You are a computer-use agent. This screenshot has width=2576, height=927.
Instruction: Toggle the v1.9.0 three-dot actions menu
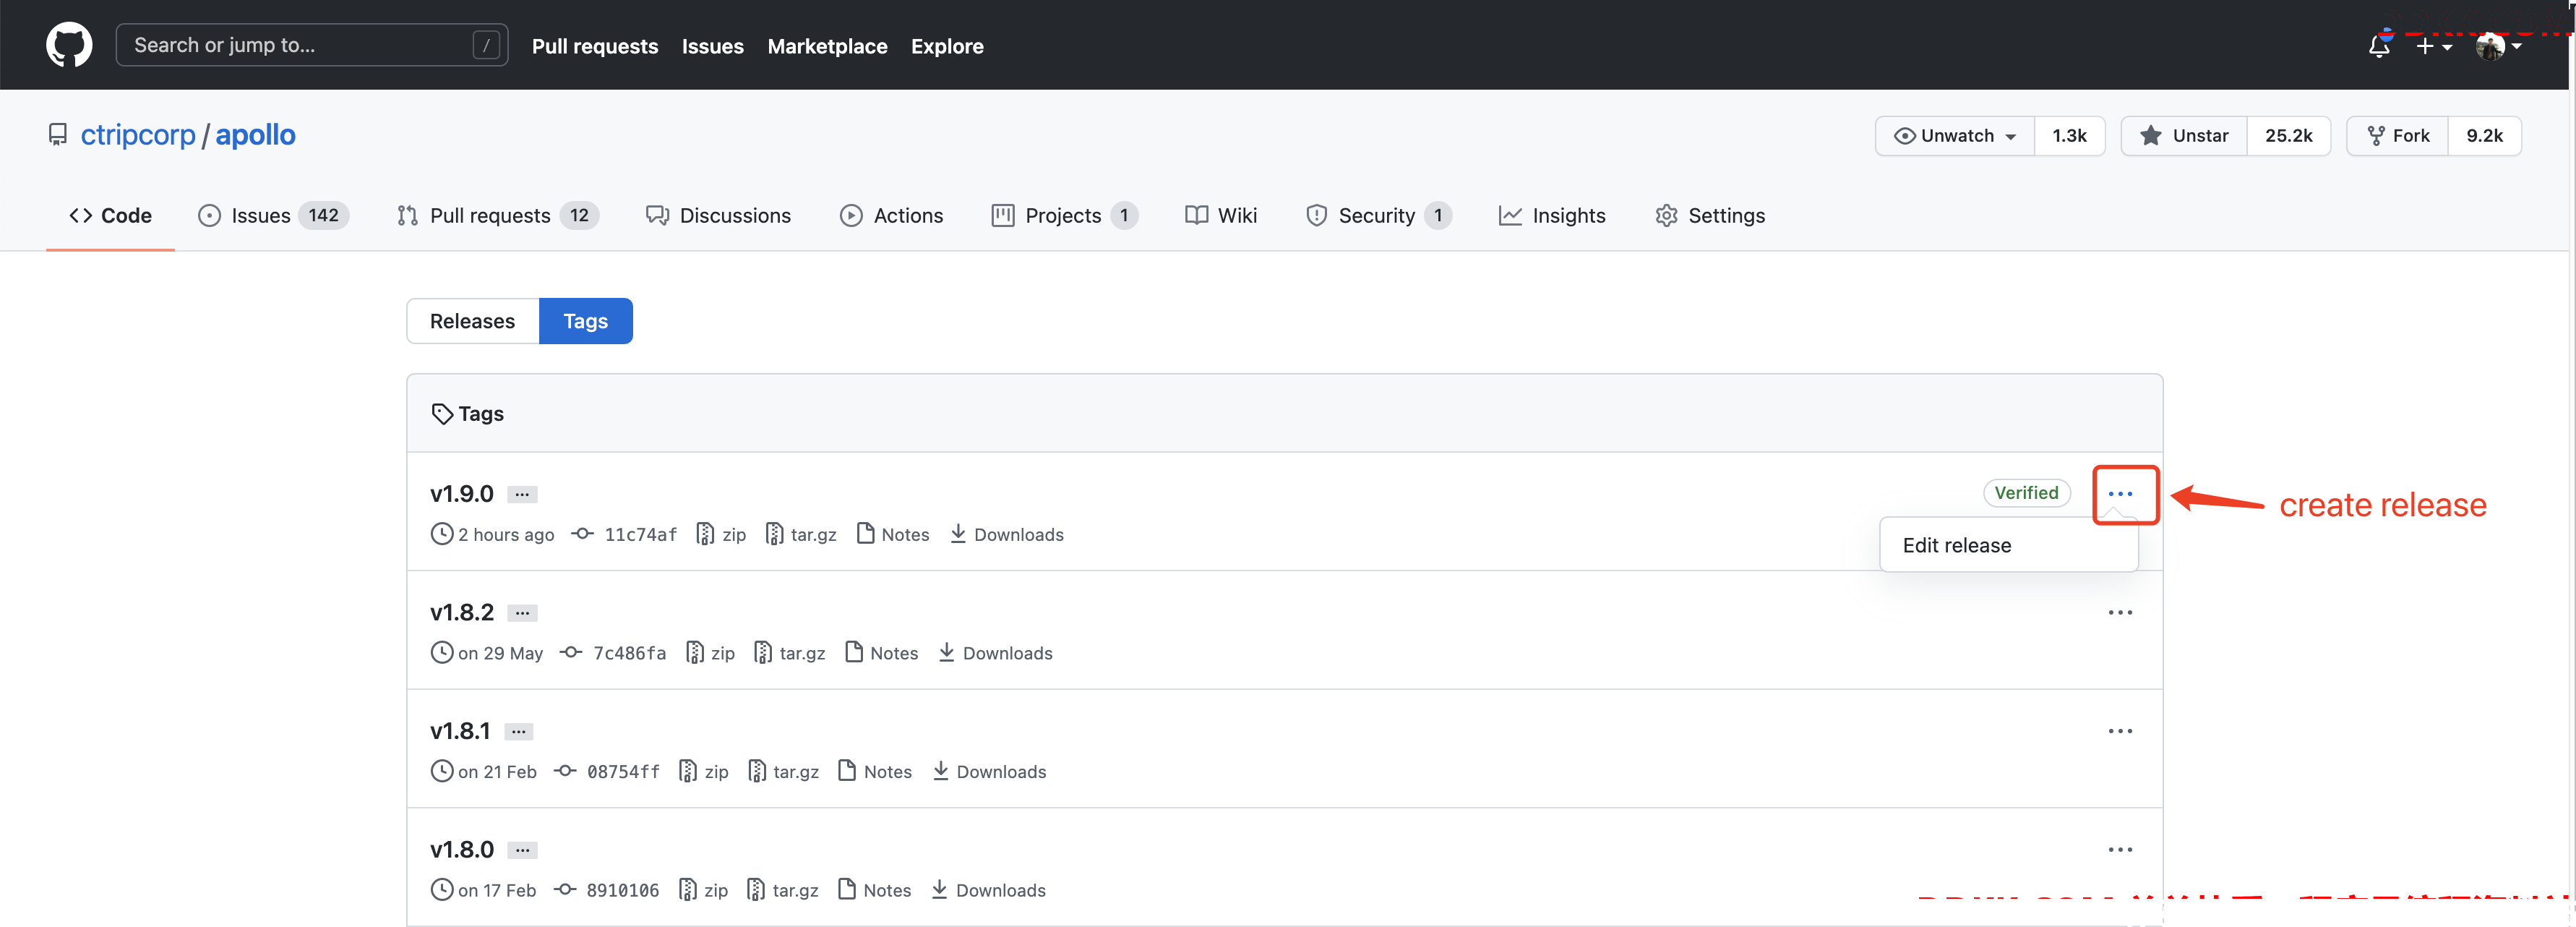[2120, 494]
